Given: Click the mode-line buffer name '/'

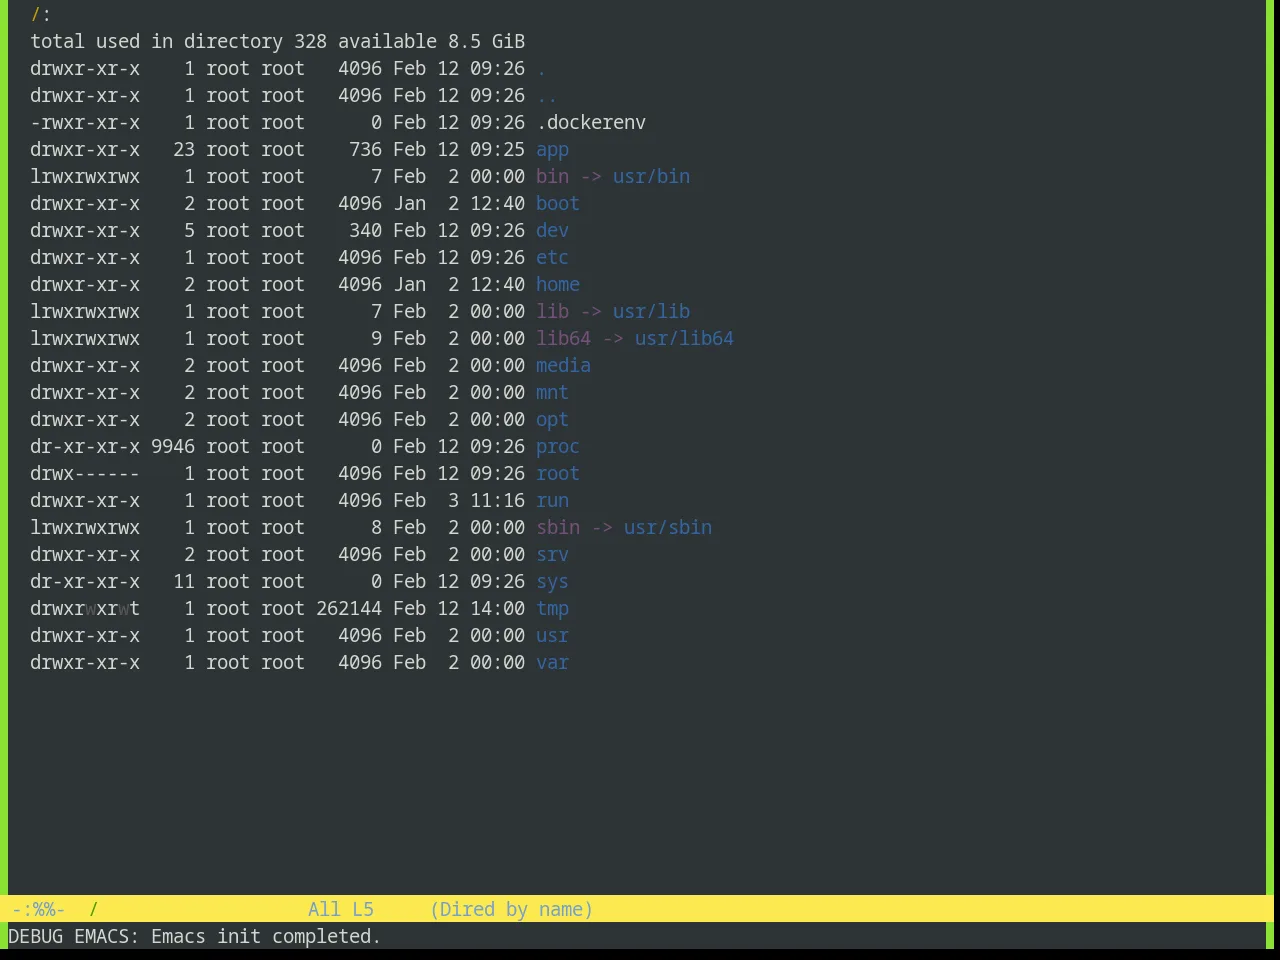Looking at the screenshot, I should pyautogui.click(x=93, y=910).
